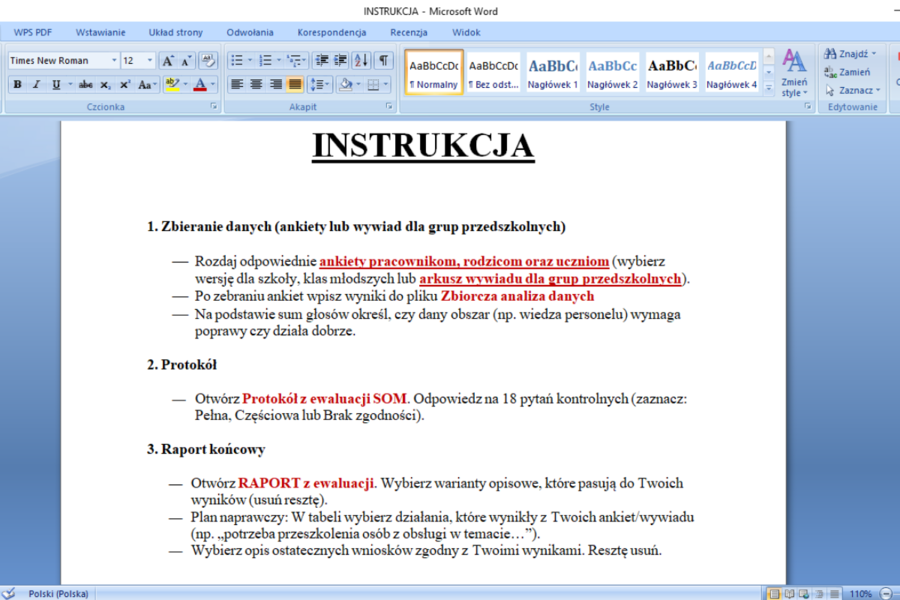
Task: Click the Sort A-Z icon
Action: 362,60
